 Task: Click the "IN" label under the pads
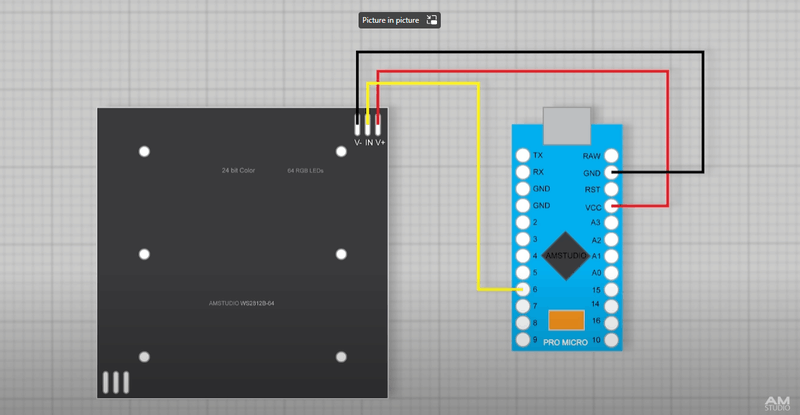(x=368, y=143)
